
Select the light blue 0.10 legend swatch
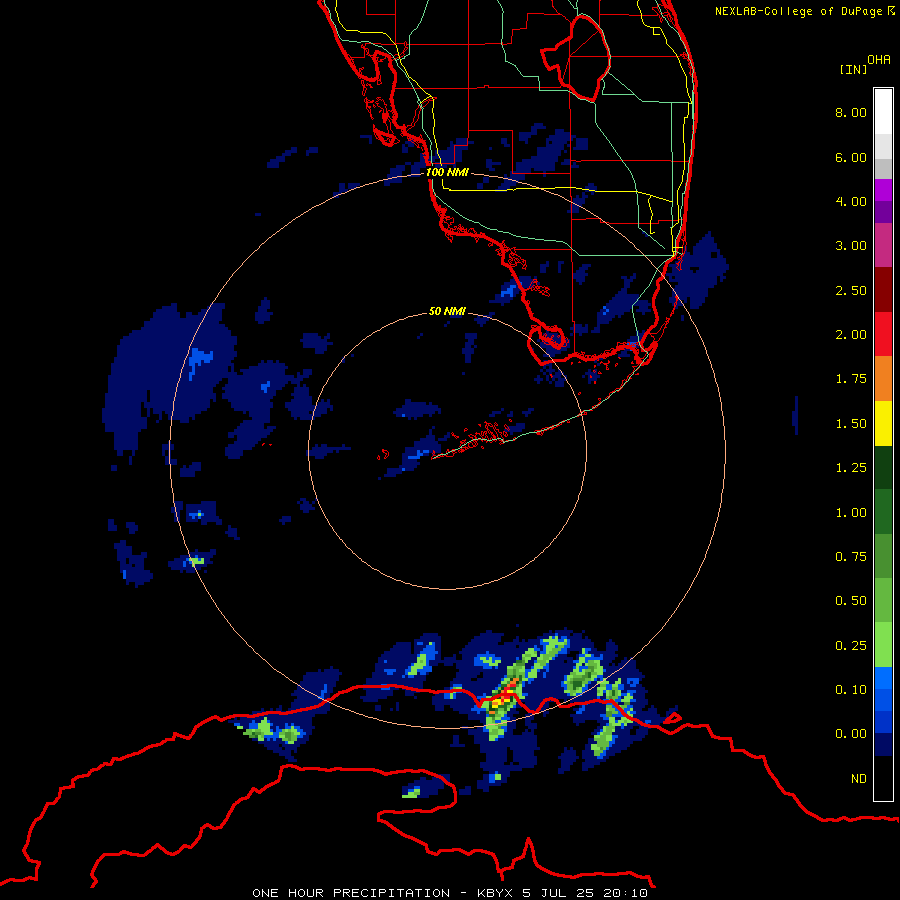(883, 678)
